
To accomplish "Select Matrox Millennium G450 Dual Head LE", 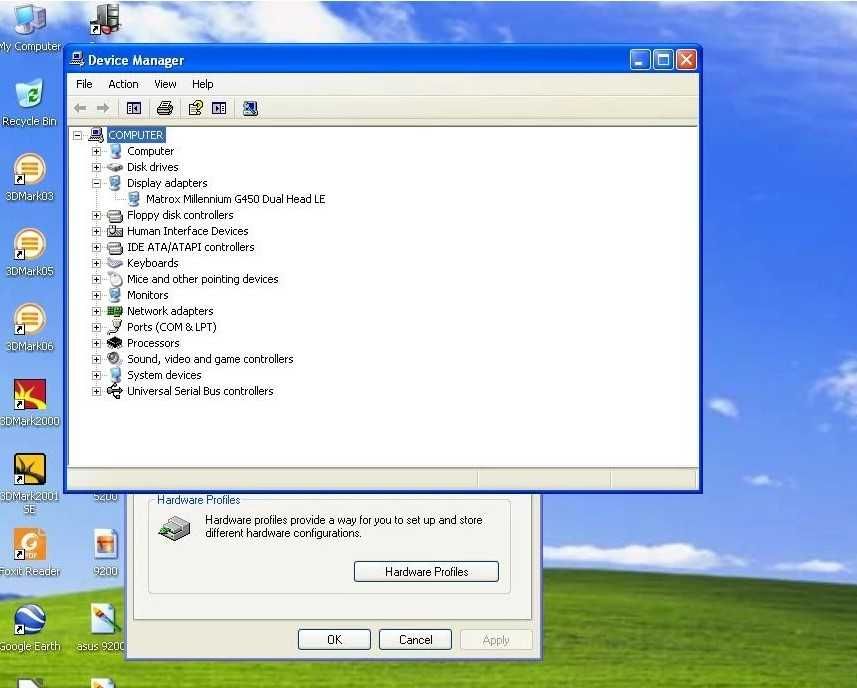I will click(x=236, y=199).
